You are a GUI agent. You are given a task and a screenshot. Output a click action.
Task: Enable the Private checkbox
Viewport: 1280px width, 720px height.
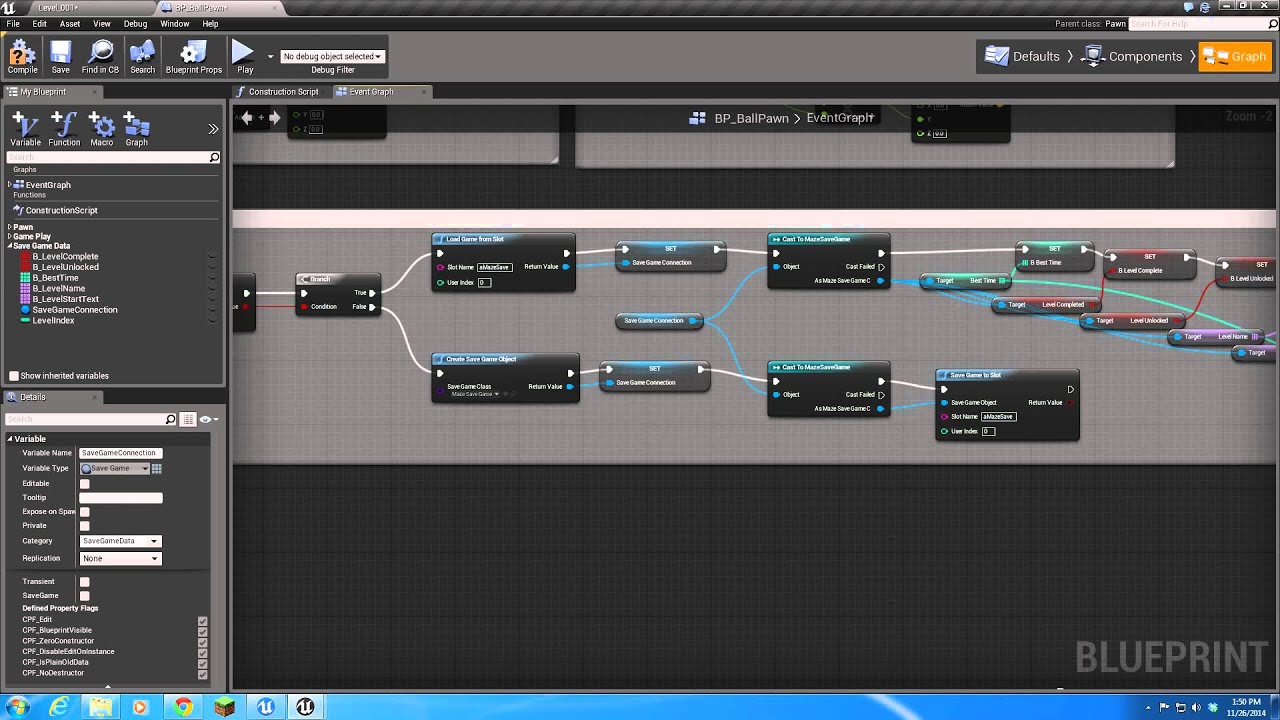84,525
